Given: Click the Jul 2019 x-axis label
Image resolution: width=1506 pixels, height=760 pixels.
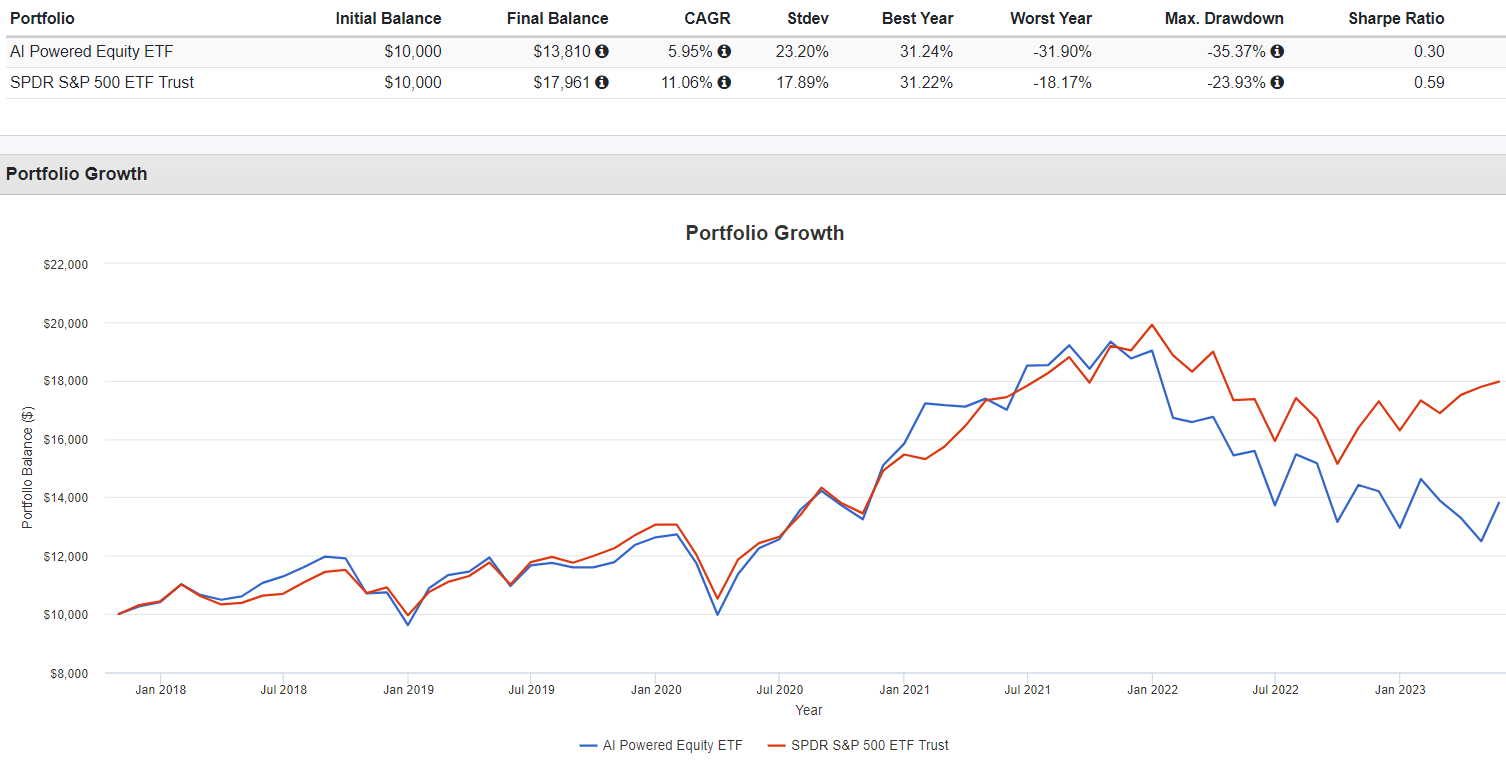Looking at the screenshot, I should click(531, 690).
